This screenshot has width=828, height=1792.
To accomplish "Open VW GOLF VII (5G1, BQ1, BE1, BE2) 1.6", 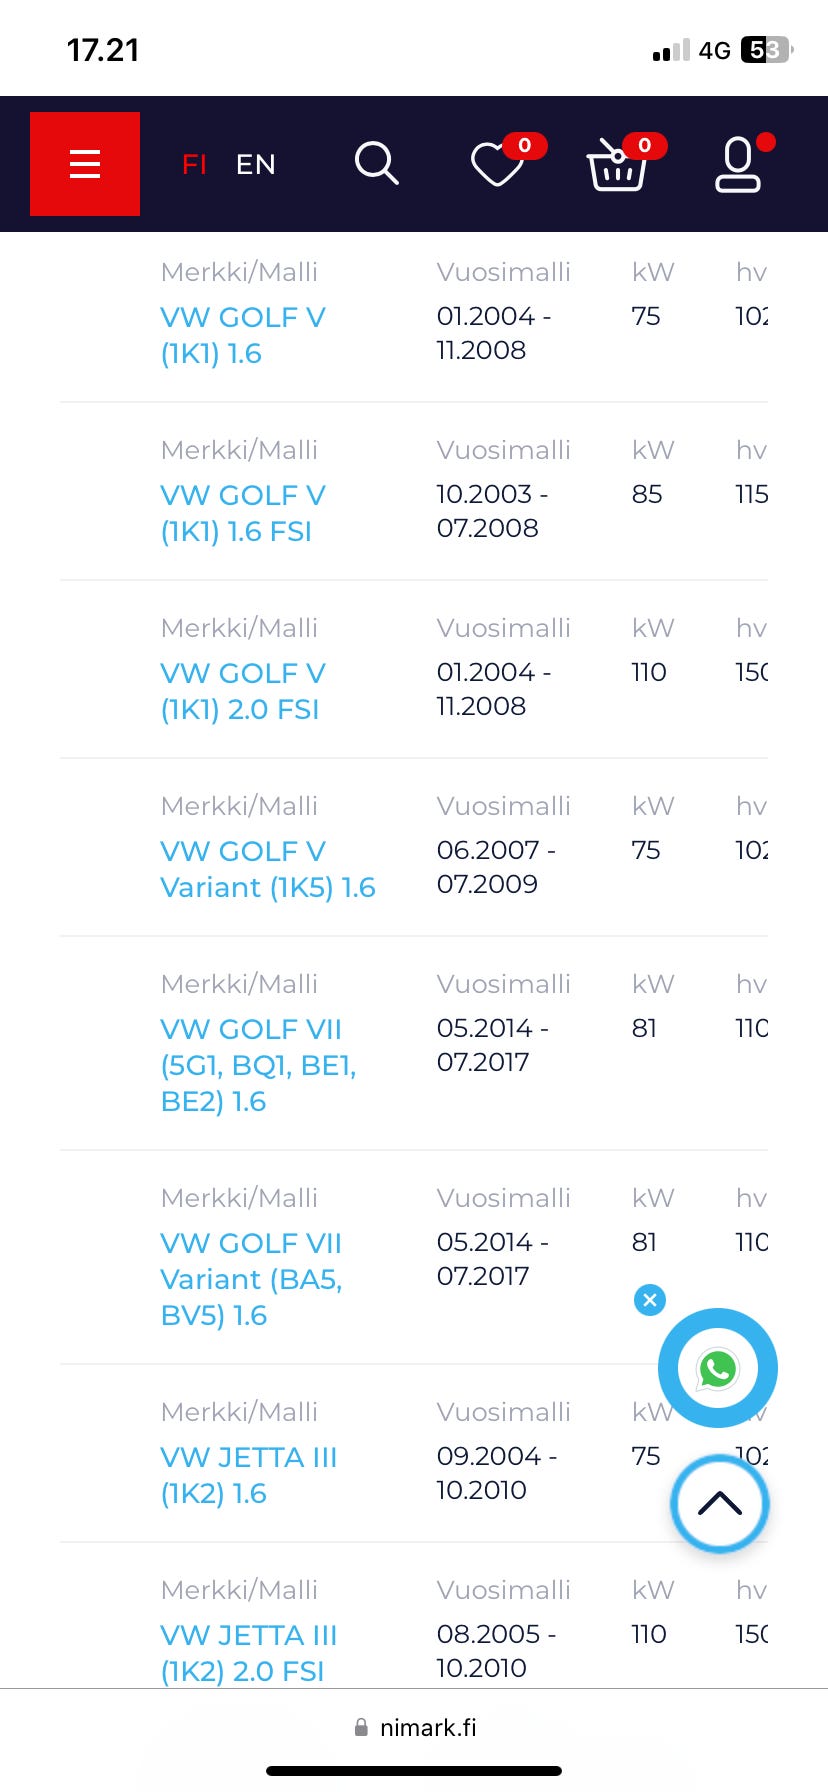I will coord(258,1065).
